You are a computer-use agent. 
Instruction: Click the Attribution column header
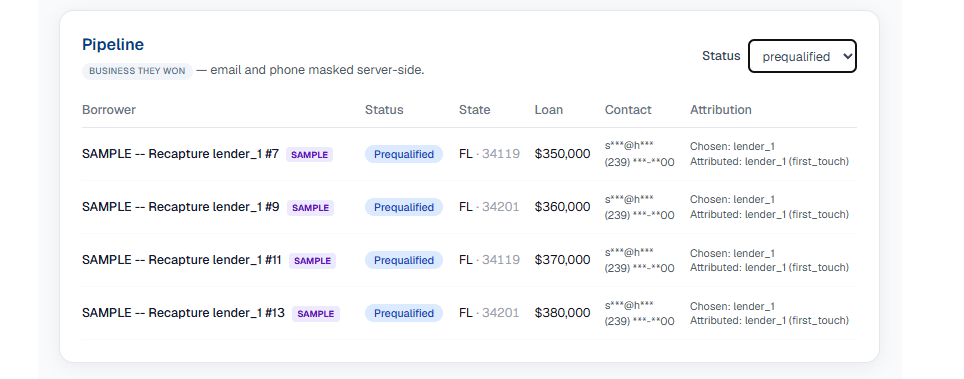coord(721,110)
